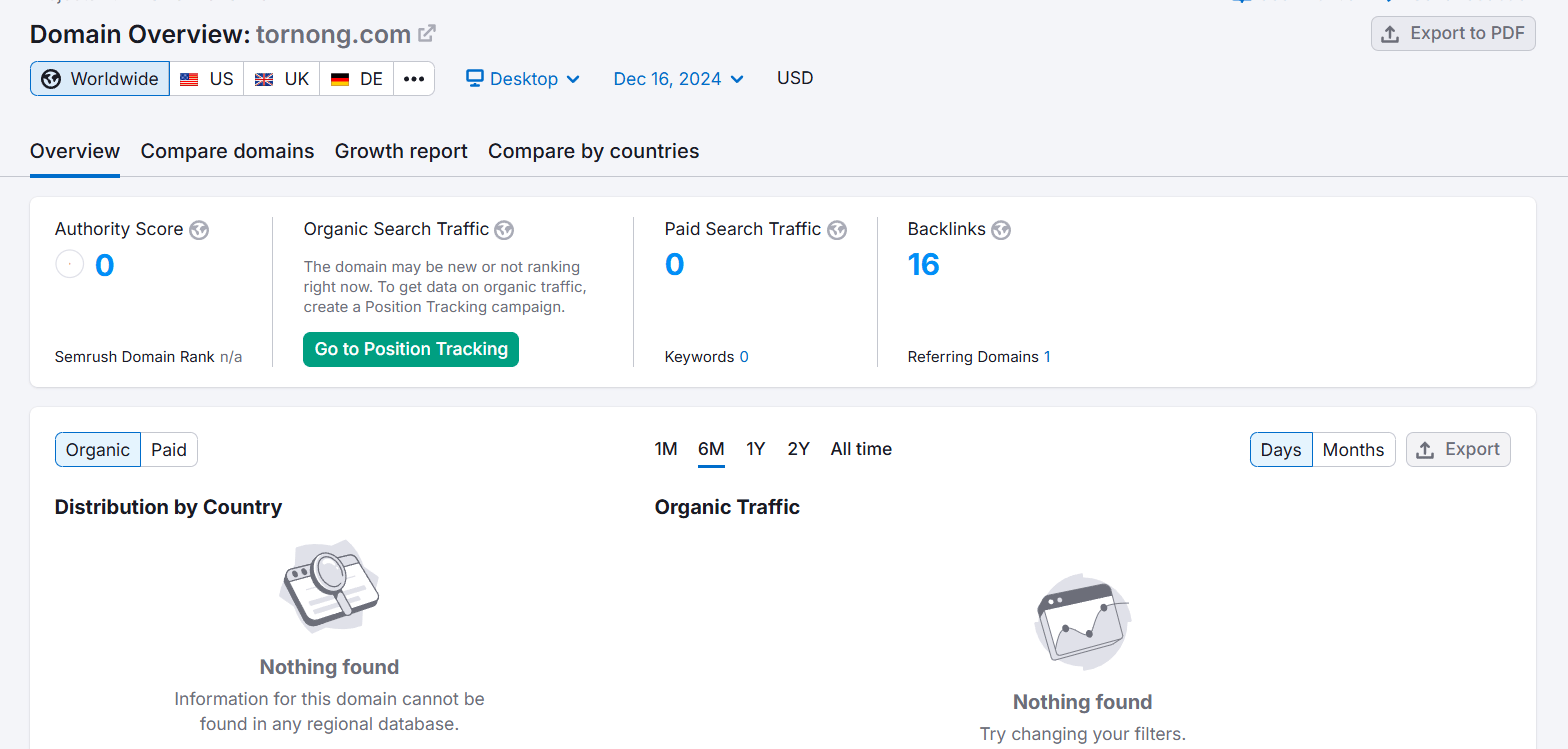This screenshot has height=749, width=1568.
Task: Open the paid Keywords value 0
Action: coord(744,357)
